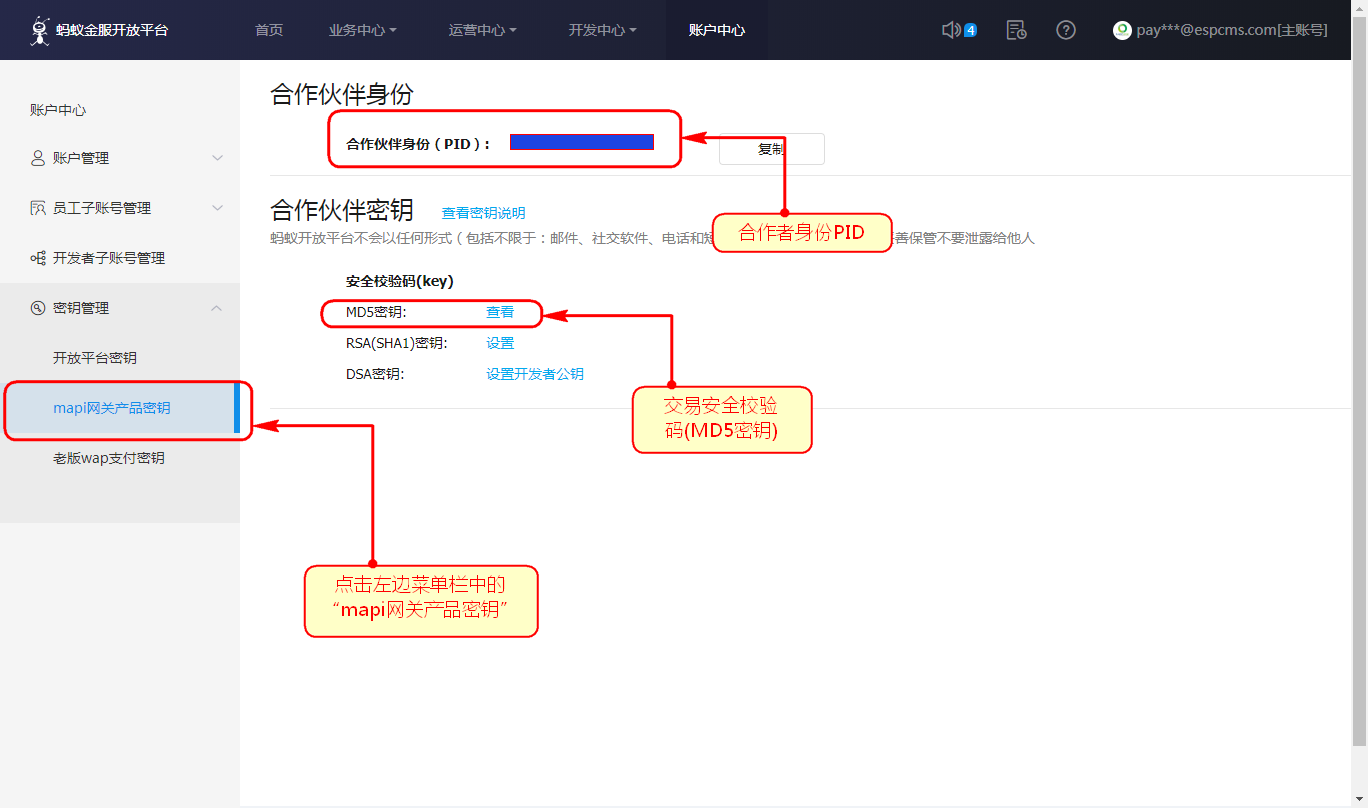The height and width of the screenshot is (808, 1368).
Task: Click the MD5密钥 label
Action: (x=376, y=312)
